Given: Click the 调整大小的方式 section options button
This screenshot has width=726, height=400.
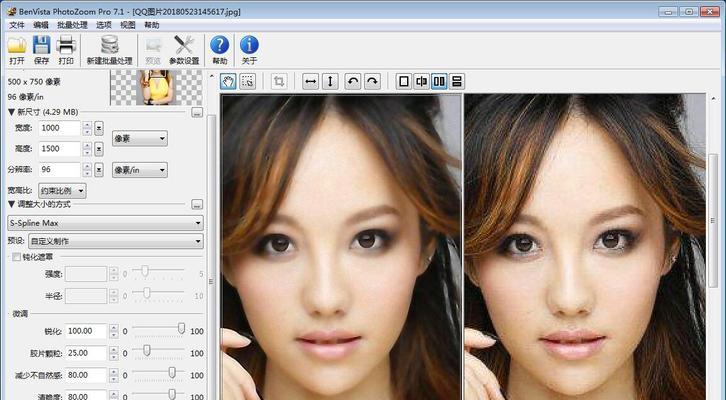Looking at the screenshot, I should coord(197,205).
